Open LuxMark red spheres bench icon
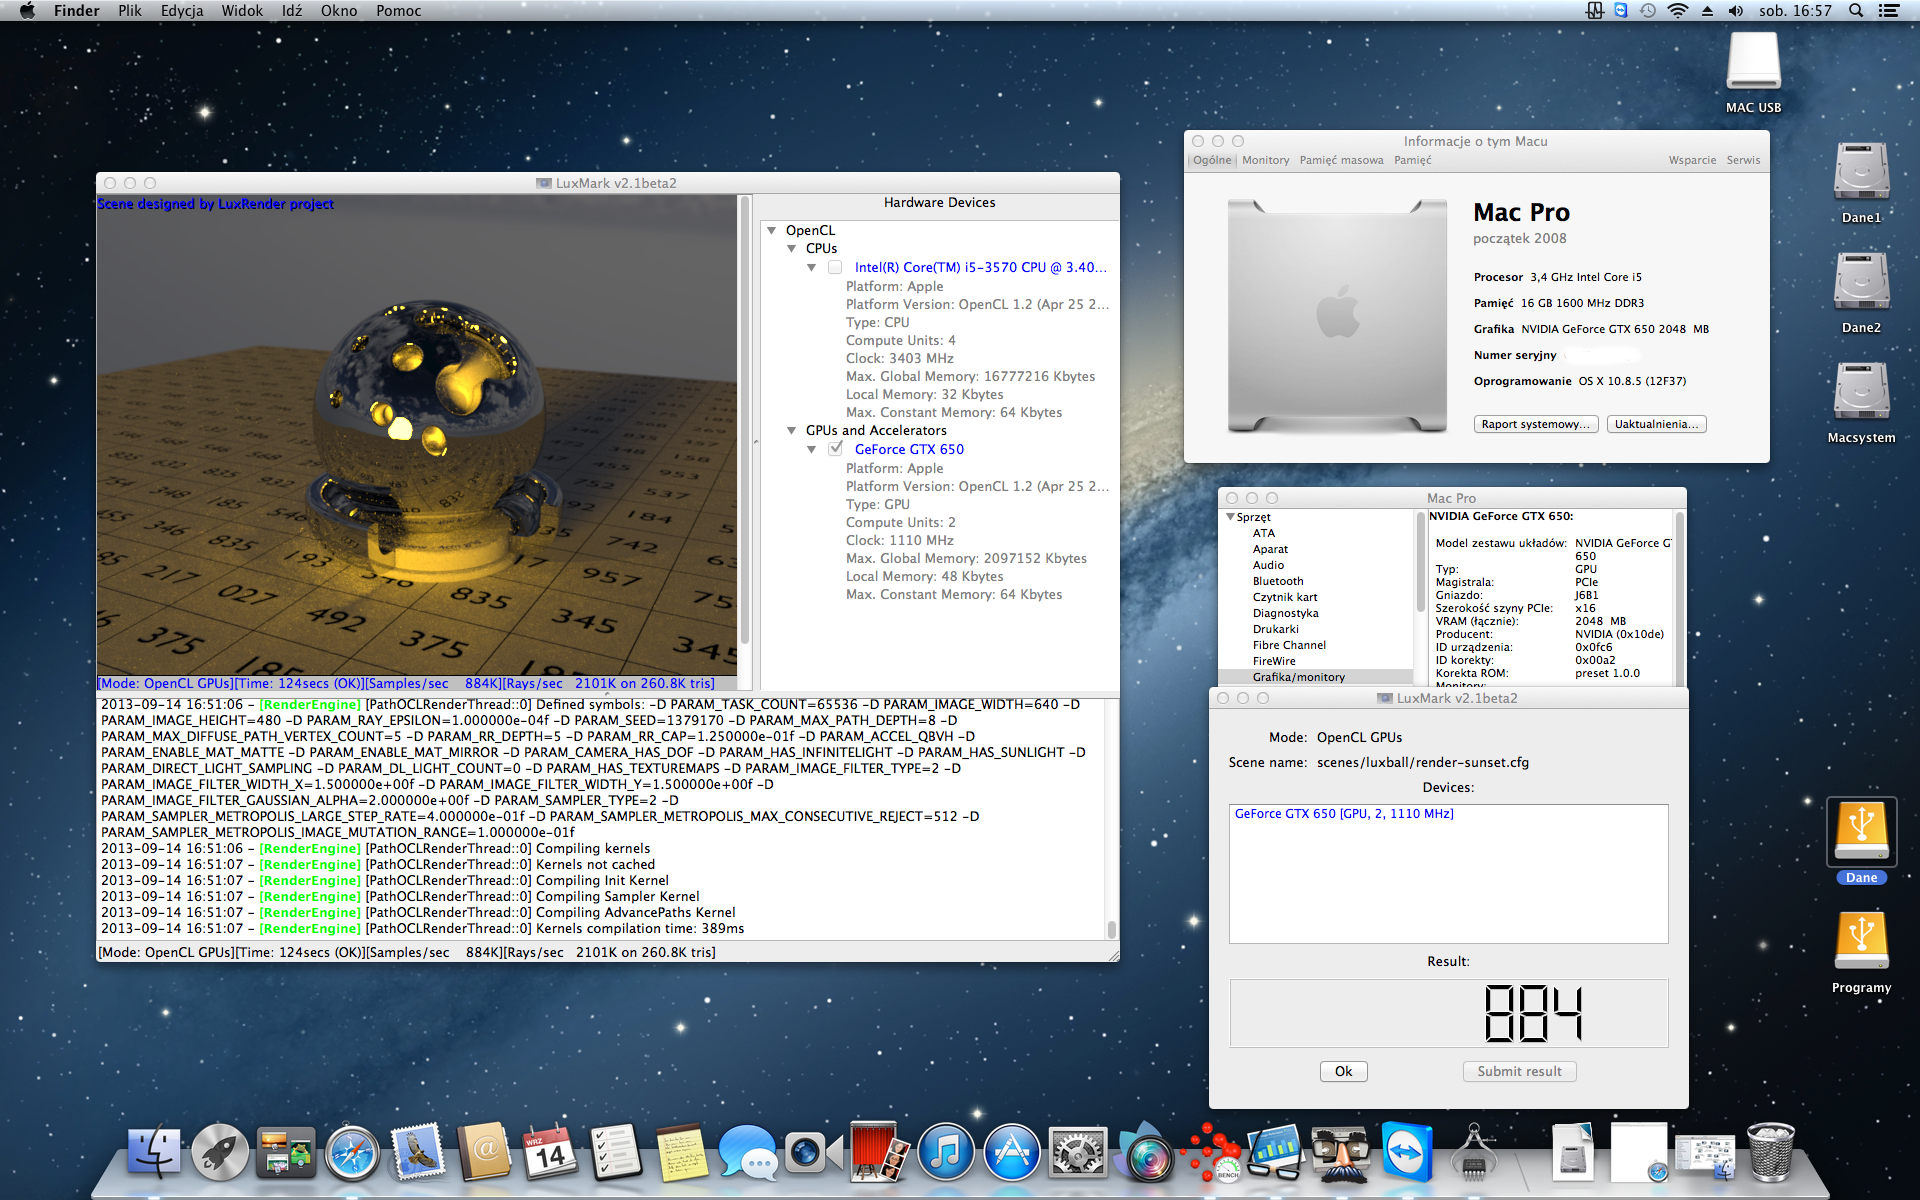The height and width of the screenshot is (1200, 1920). pyautogui.click(x=1210, y=1153)
